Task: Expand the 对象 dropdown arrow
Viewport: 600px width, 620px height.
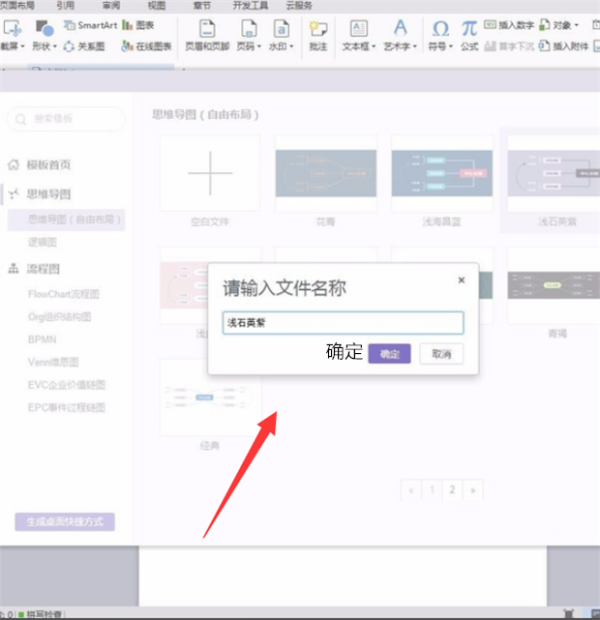Action: coord(577,25)
